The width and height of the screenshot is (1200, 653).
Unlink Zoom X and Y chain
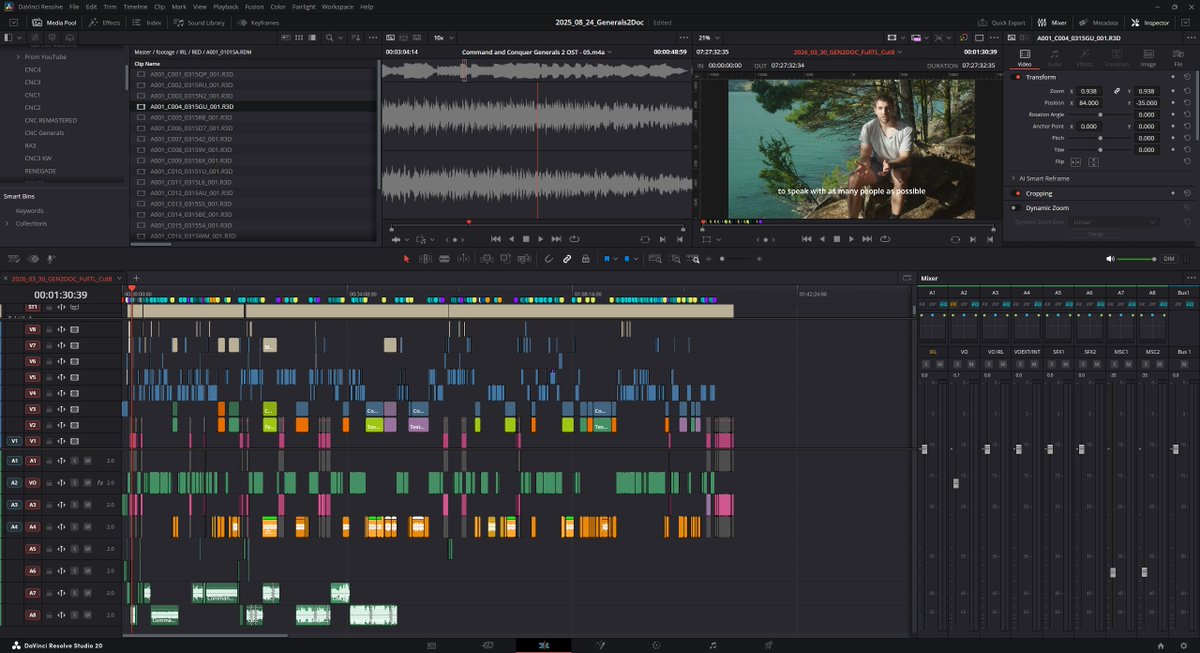pos(1117,91)
